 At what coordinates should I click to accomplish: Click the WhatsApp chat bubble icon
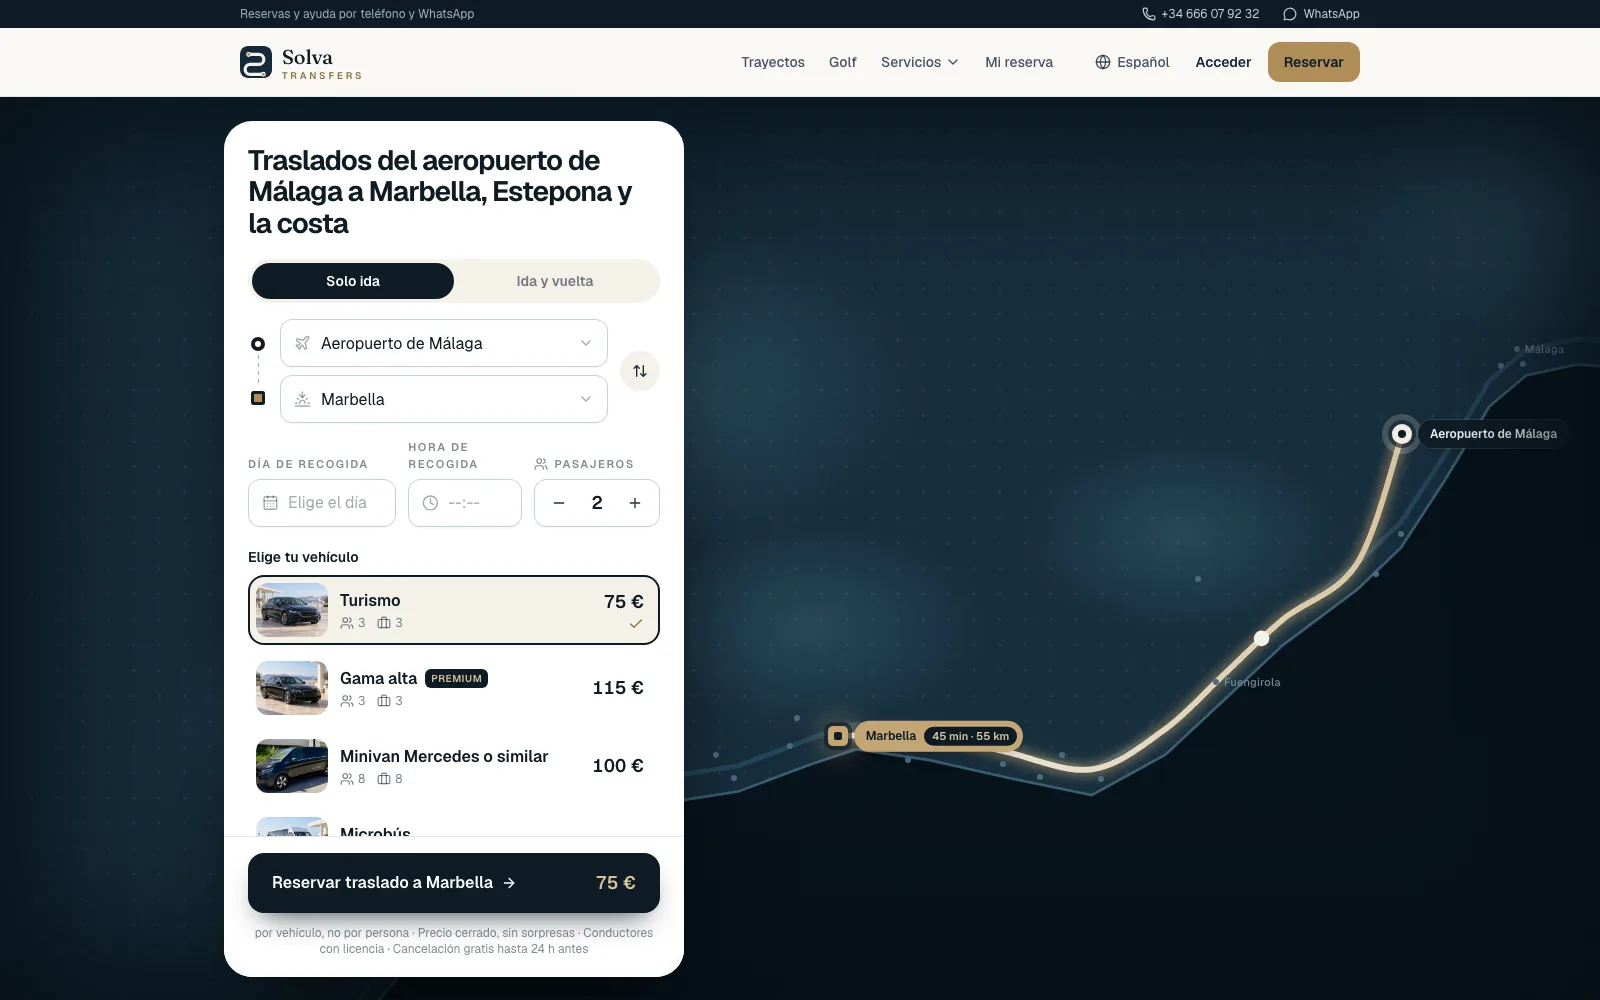click(x=1290, y=14)
